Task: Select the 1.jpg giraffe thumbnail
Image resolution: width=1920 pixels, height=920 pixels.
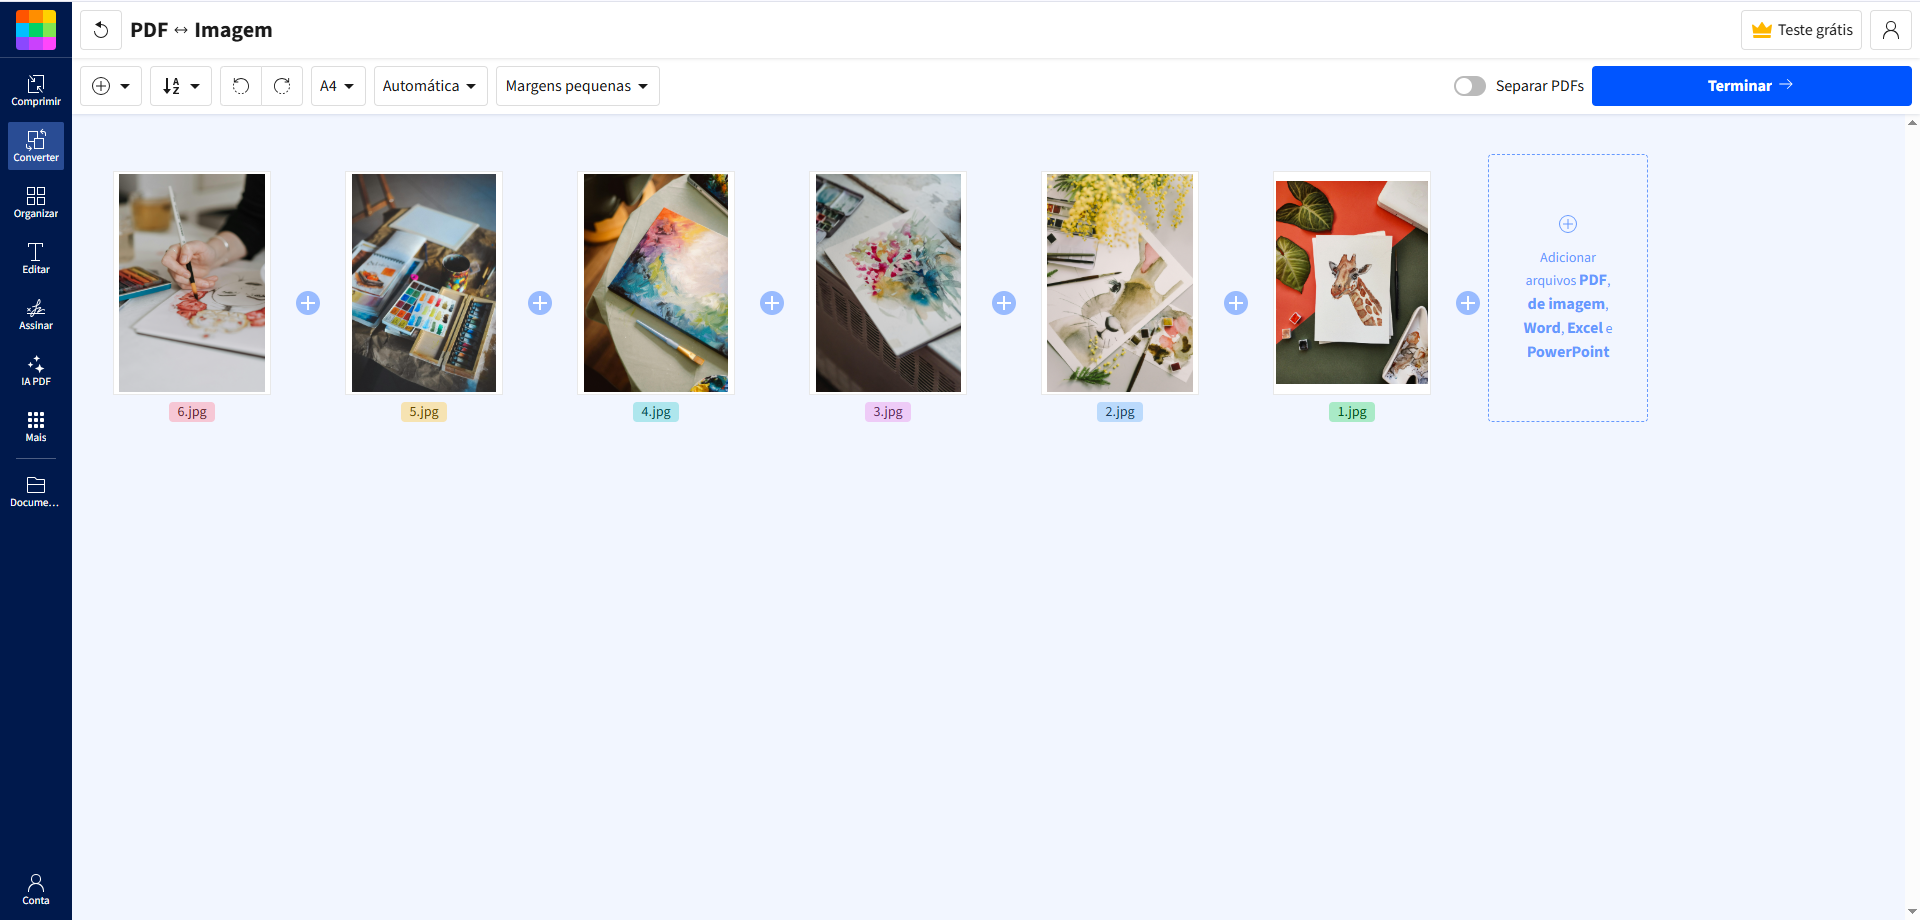Action: tap(1352, 283)
